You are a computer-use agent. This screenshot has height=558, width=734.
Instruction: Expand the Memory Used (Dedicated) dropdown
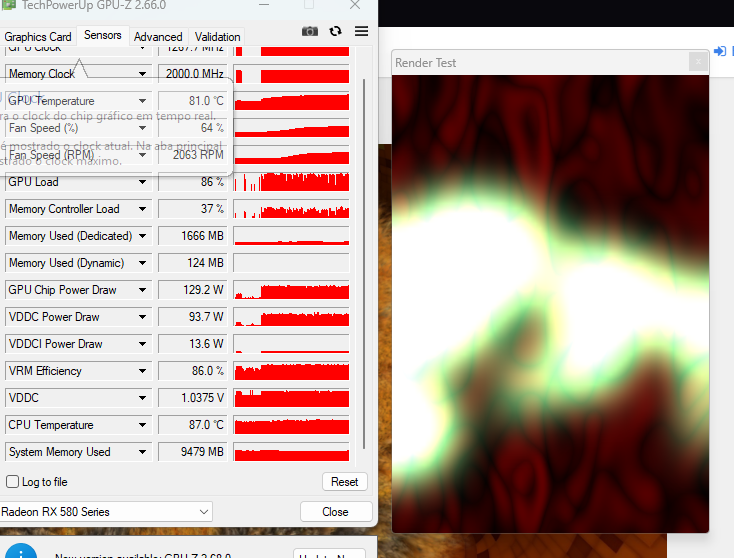tap(142, 236)
